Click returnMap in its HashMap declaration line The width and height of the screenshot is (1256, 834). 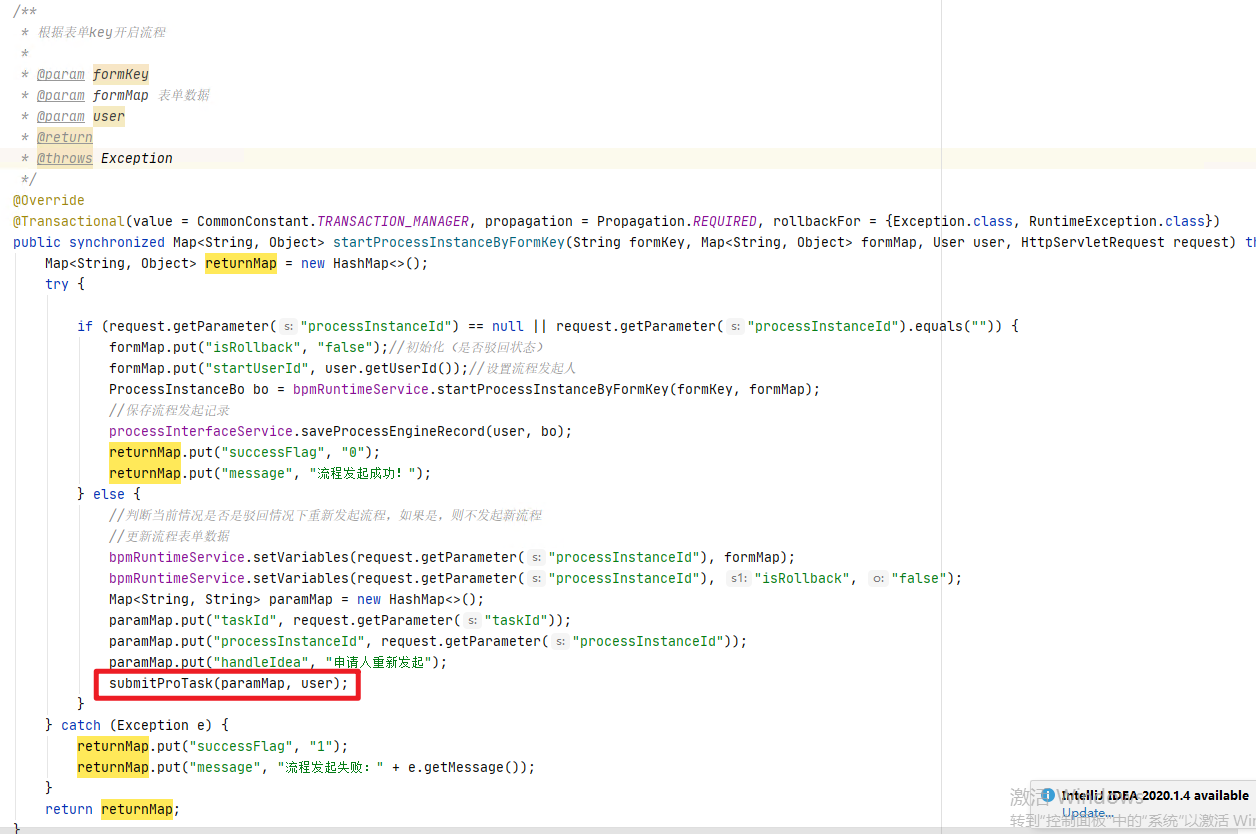click(x=241, y=263)
